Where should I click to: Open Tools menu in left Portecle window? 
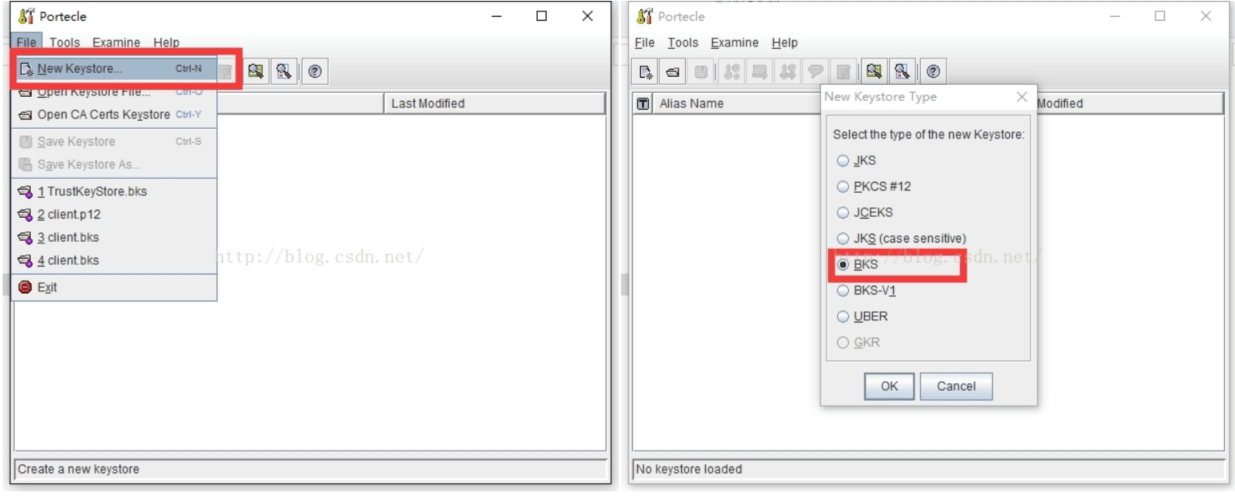coord(64,43)
